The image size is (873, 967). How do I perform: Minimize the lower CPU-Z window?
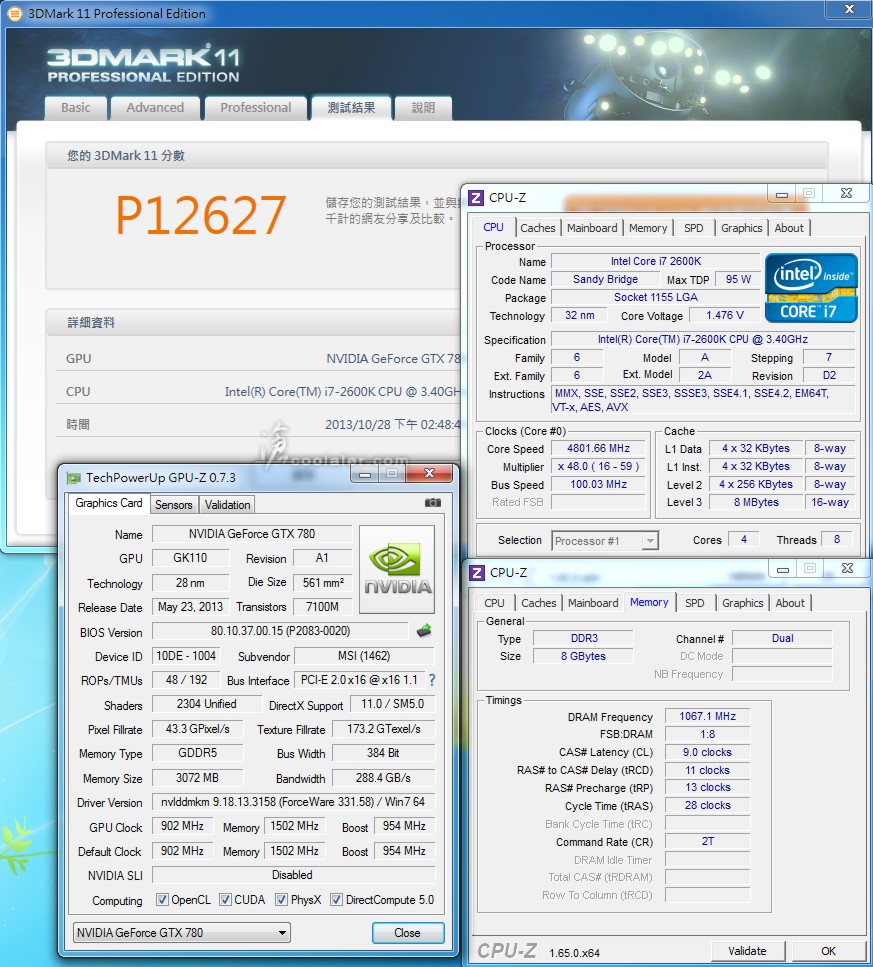(x=783, y=569)
